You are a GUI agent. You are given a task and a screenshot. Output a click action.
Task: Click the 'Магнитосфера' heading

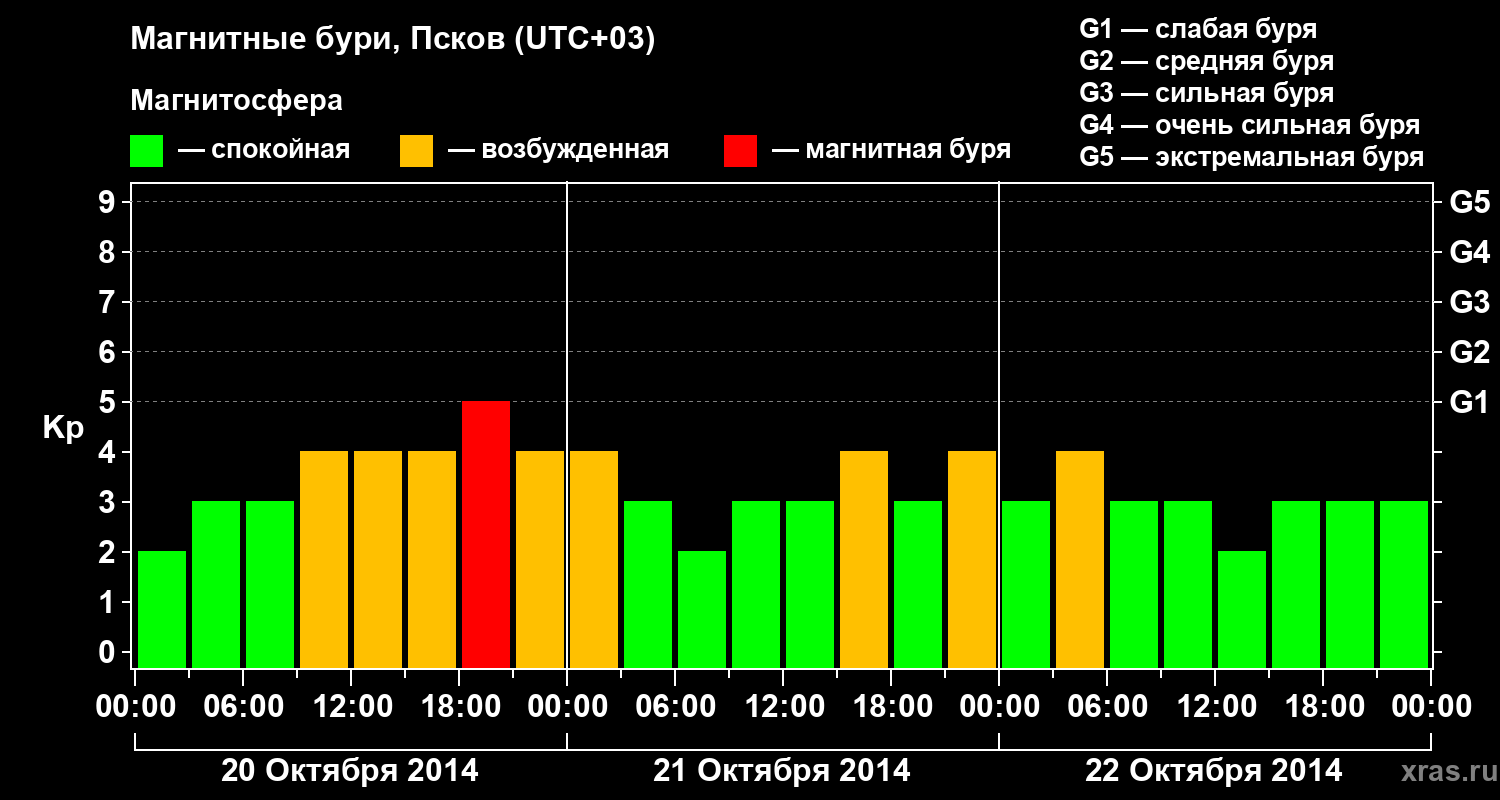tap(236, 101)
